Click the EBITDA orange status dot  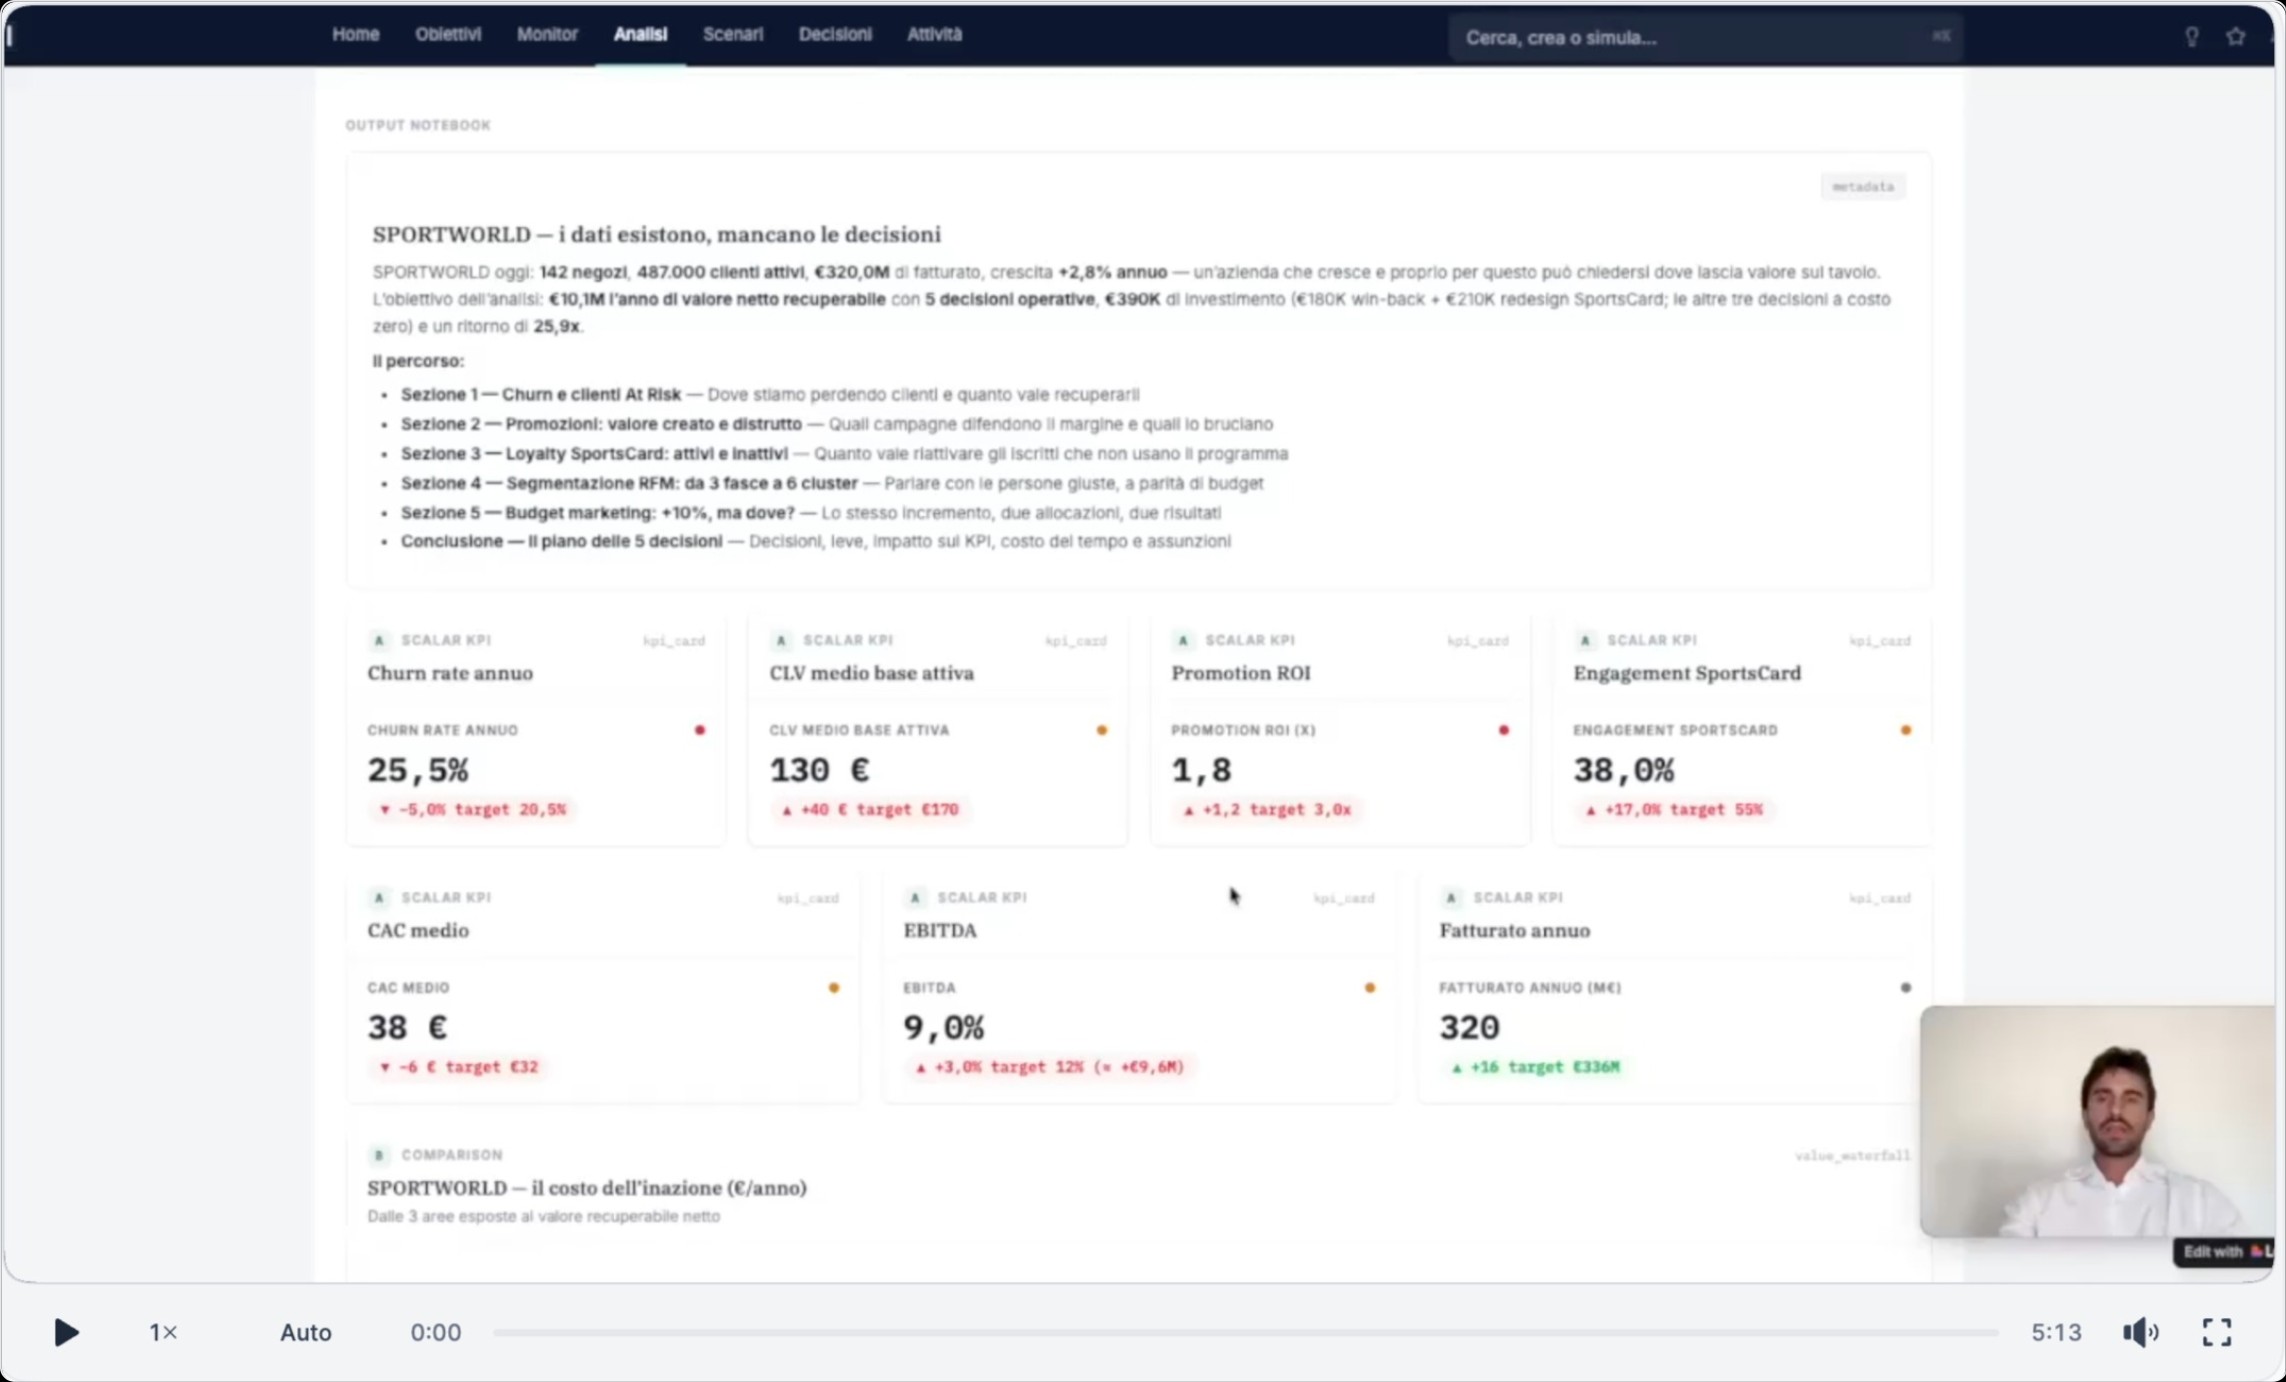[x=1370, y=988]
